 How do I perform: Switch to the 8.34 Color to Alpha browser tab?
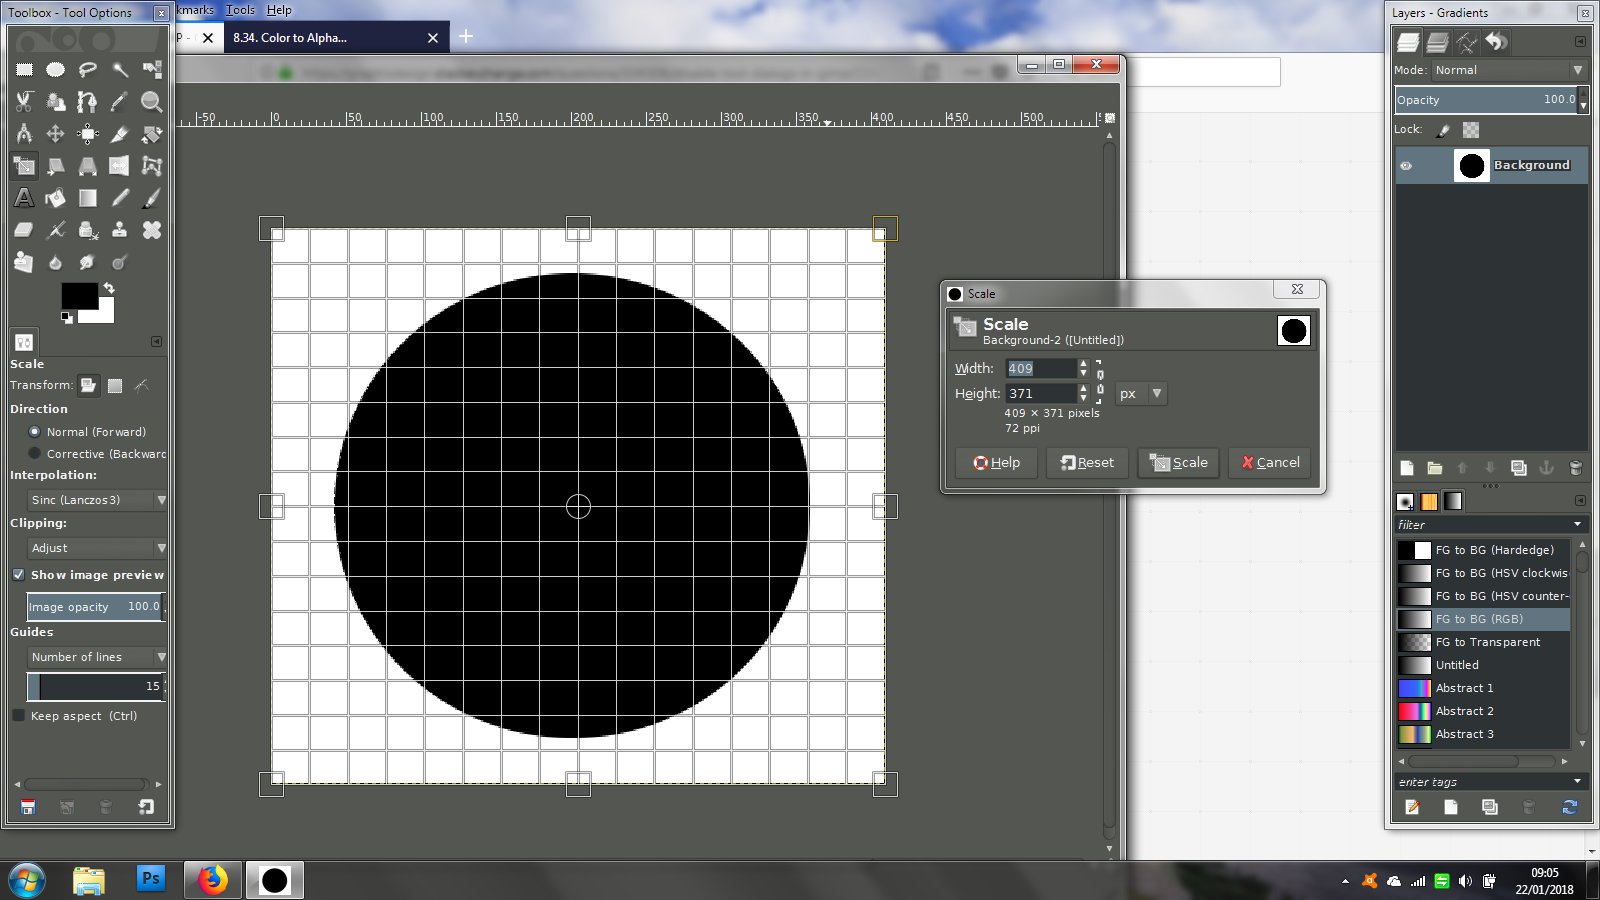335,38
